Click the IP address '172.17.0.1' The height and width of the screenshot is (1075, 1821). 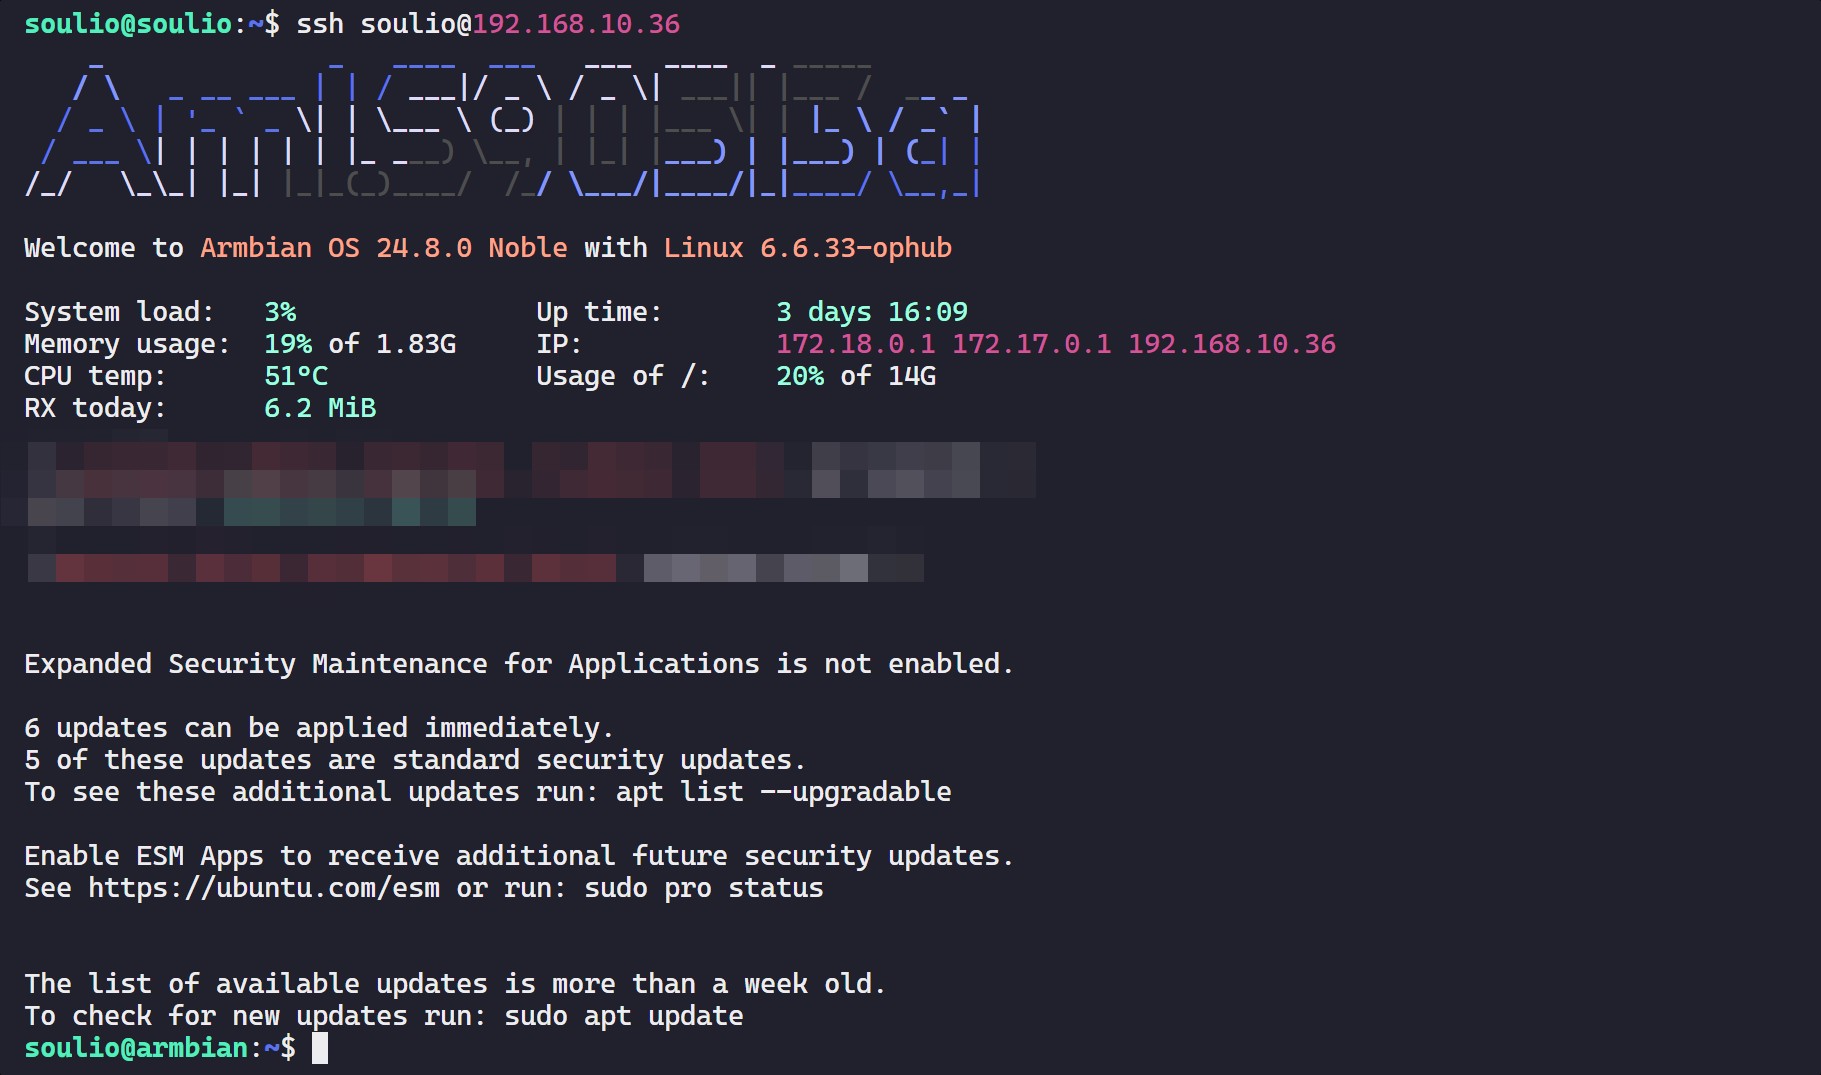[x=1032, y=344]
